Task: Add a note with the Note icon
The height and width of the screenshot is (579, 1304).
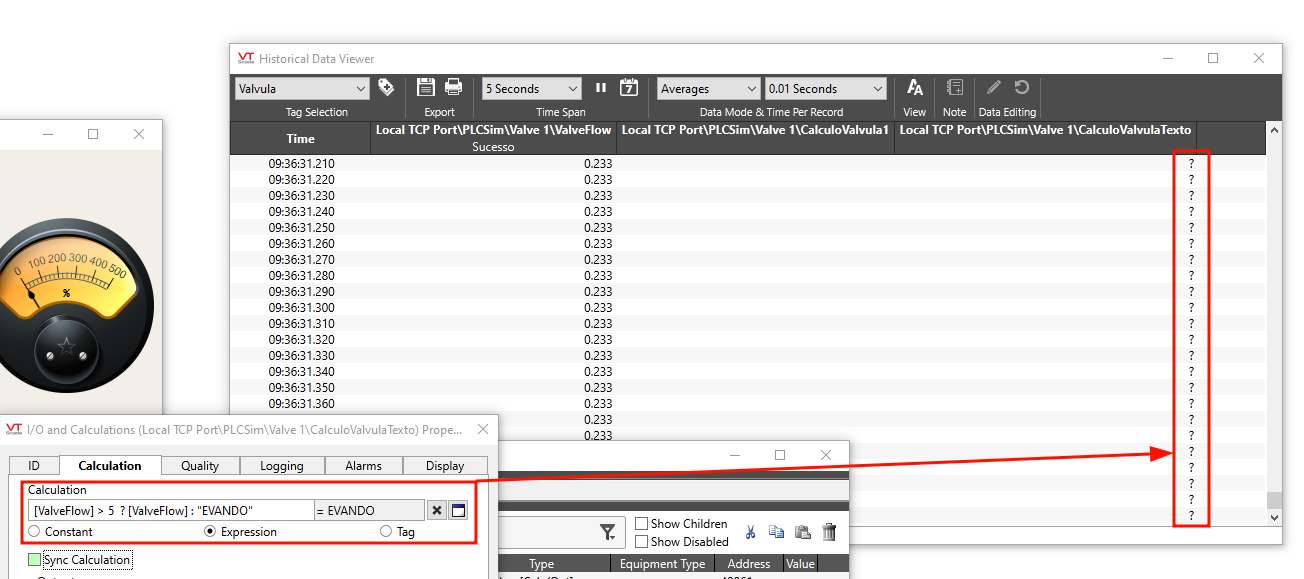Action: pos(954,88)
